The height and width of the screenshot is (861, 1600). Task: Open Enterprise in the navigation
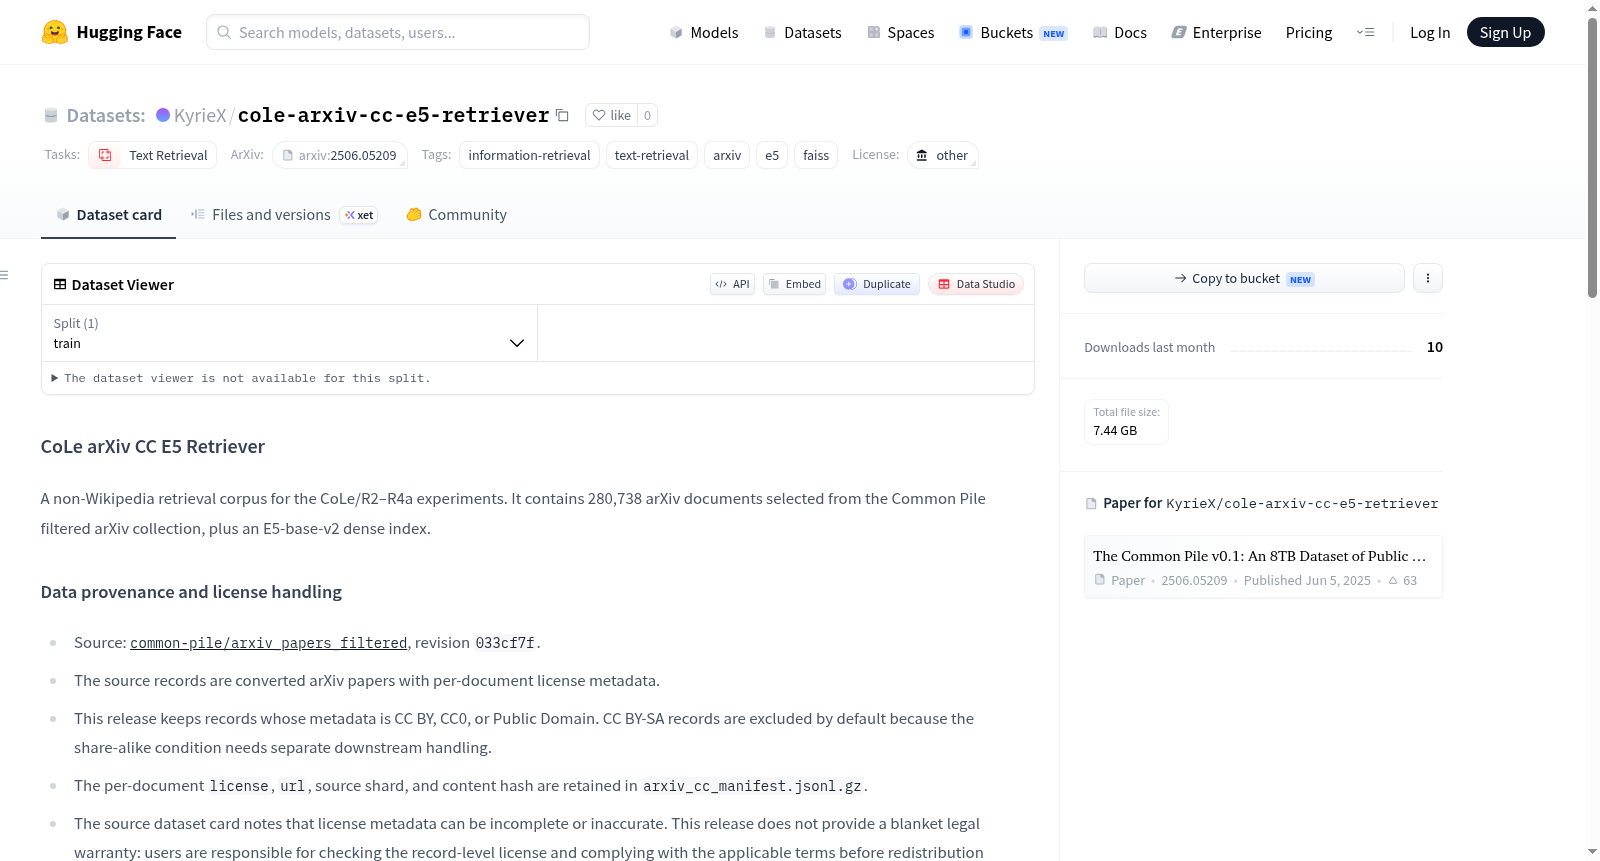1216,32
